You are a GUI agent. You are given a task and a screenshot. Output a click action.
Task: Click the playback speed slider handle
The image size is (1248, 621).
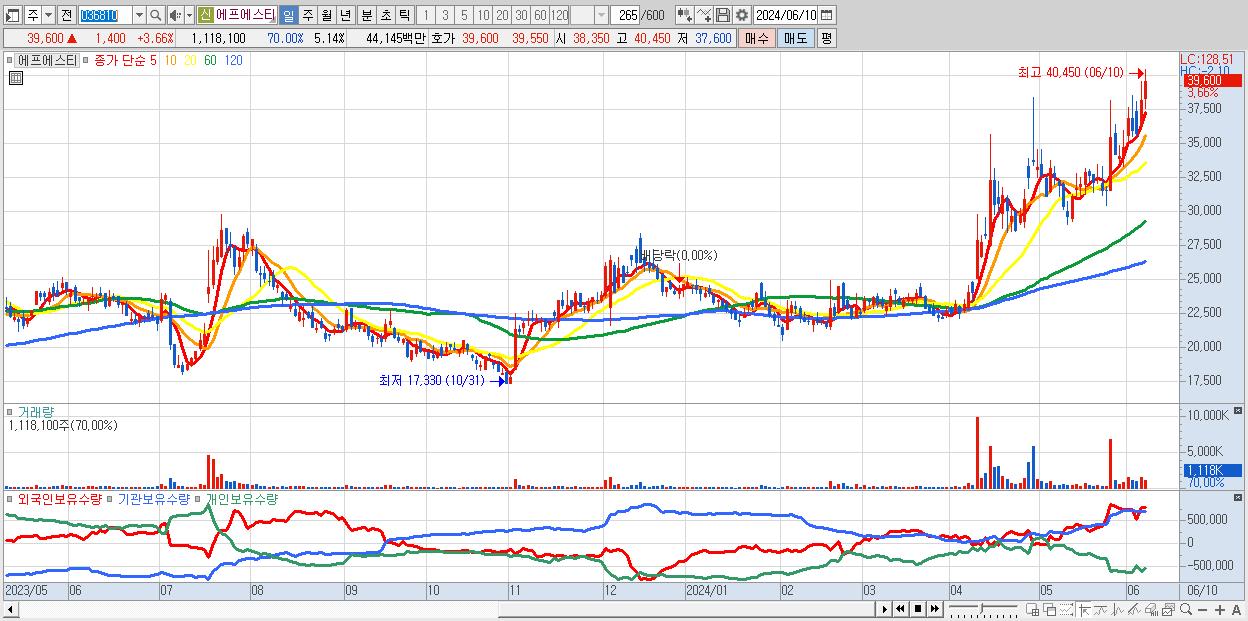pos(981,609)
